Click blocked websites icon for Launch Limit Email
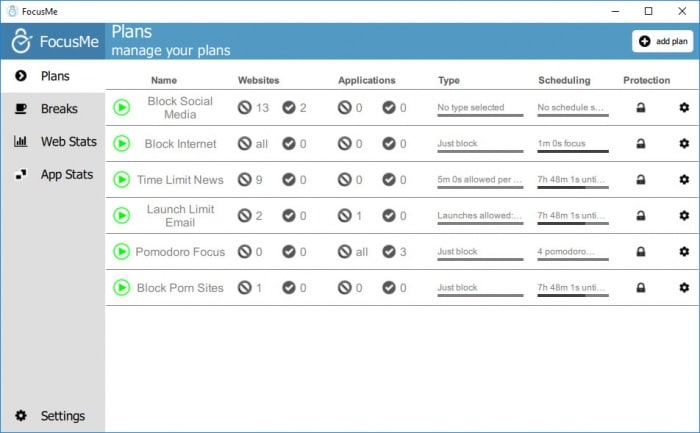The height and width of the screenshot is (433, 700). tap(245, 216)
